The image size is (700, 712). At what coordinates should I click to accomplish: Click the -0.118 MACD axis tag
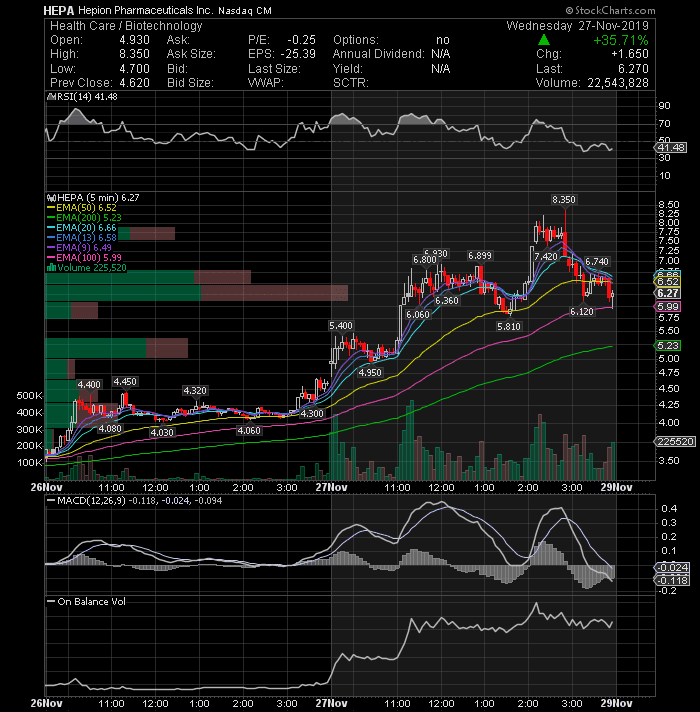pos(672,581)
